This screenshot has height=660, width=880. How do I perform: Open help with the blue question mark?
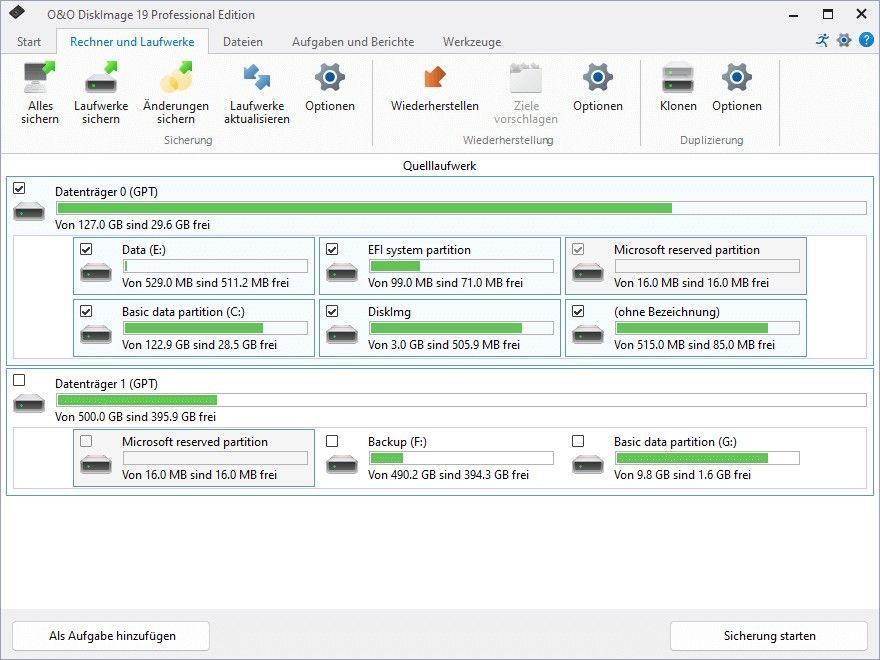click(x=867, y=40)
